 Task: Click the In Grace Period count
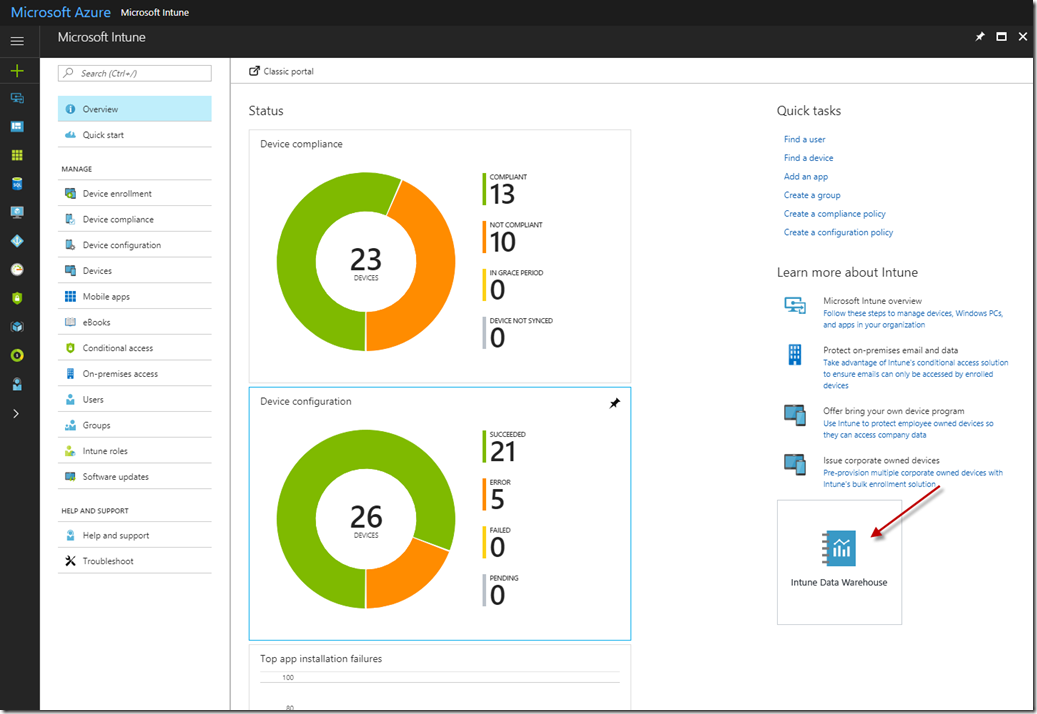coord(497,290)
